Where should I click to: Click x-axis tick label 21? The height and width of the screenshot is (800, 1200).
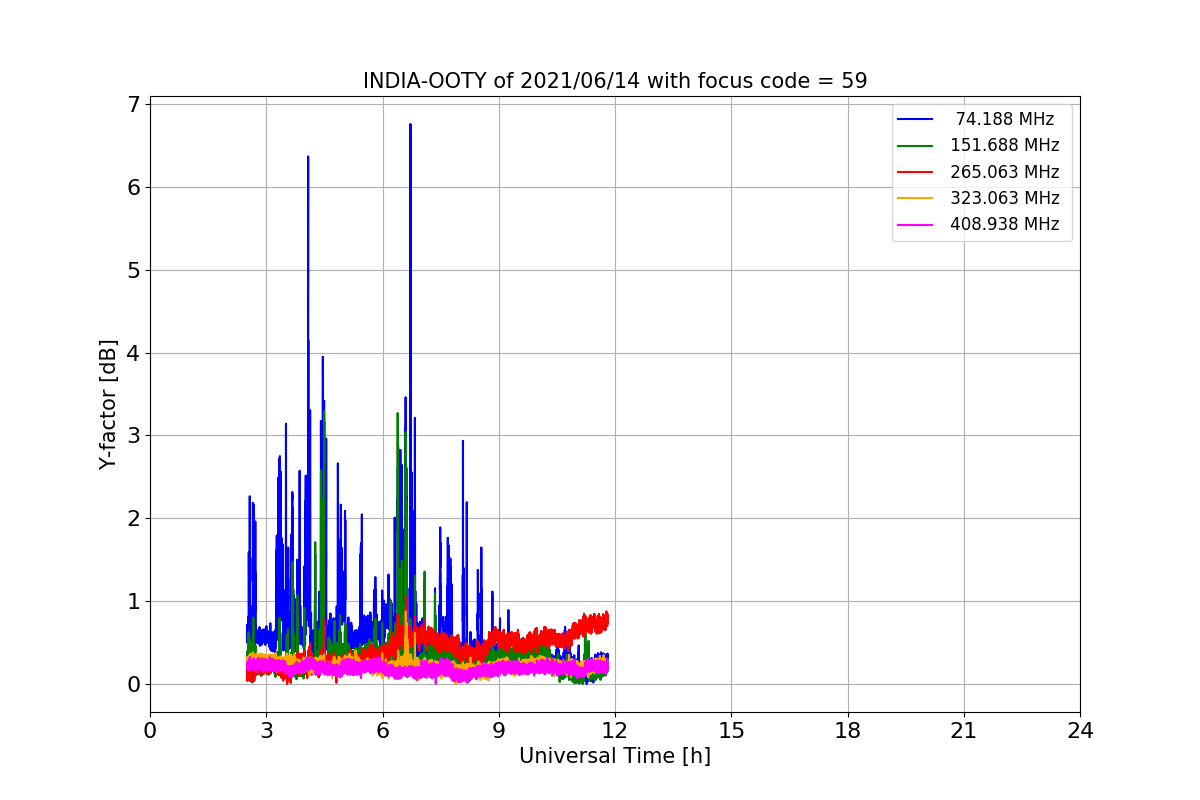click(964, 730)
